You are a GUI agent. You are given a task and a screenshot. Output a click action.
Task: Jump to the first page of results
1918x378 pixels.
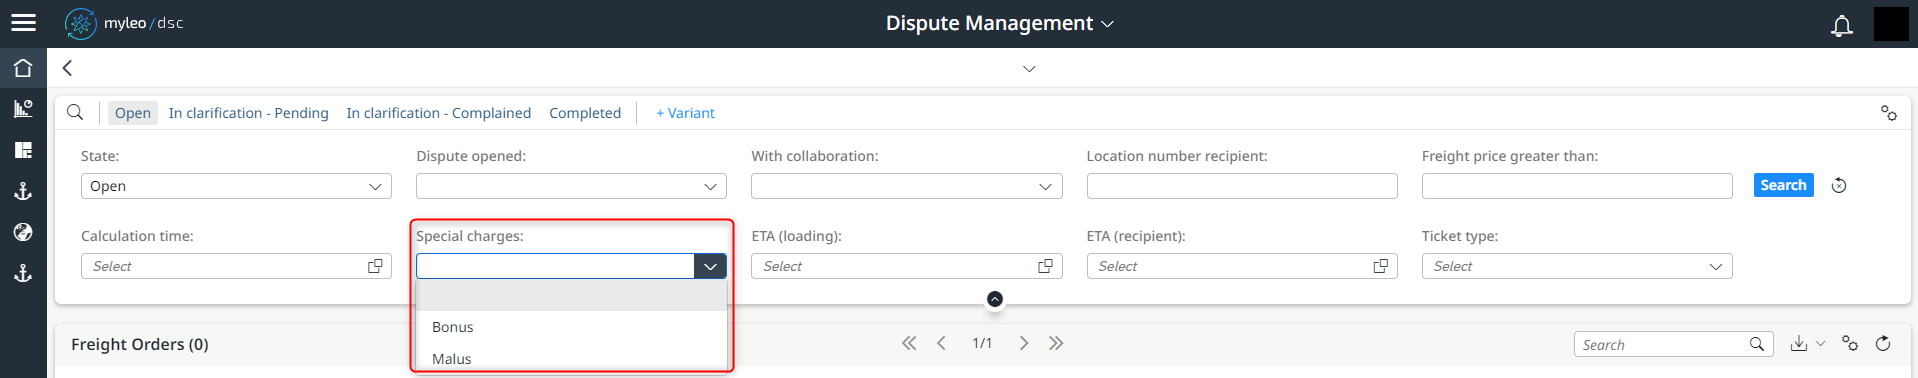908,343
